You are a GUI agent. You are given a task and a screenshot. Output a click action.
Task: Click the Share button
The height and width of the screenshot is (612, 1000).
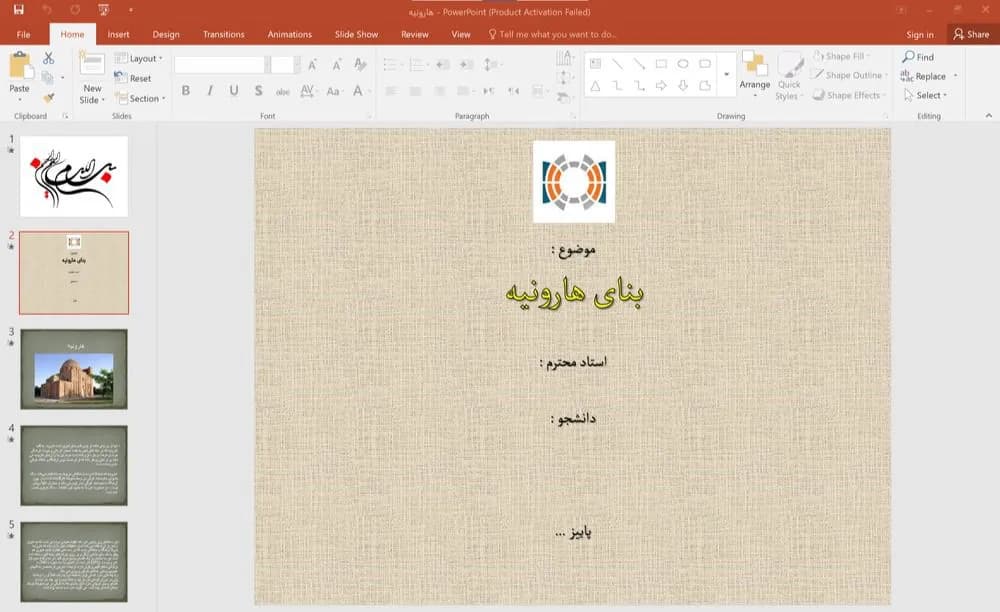coord(971,34)
